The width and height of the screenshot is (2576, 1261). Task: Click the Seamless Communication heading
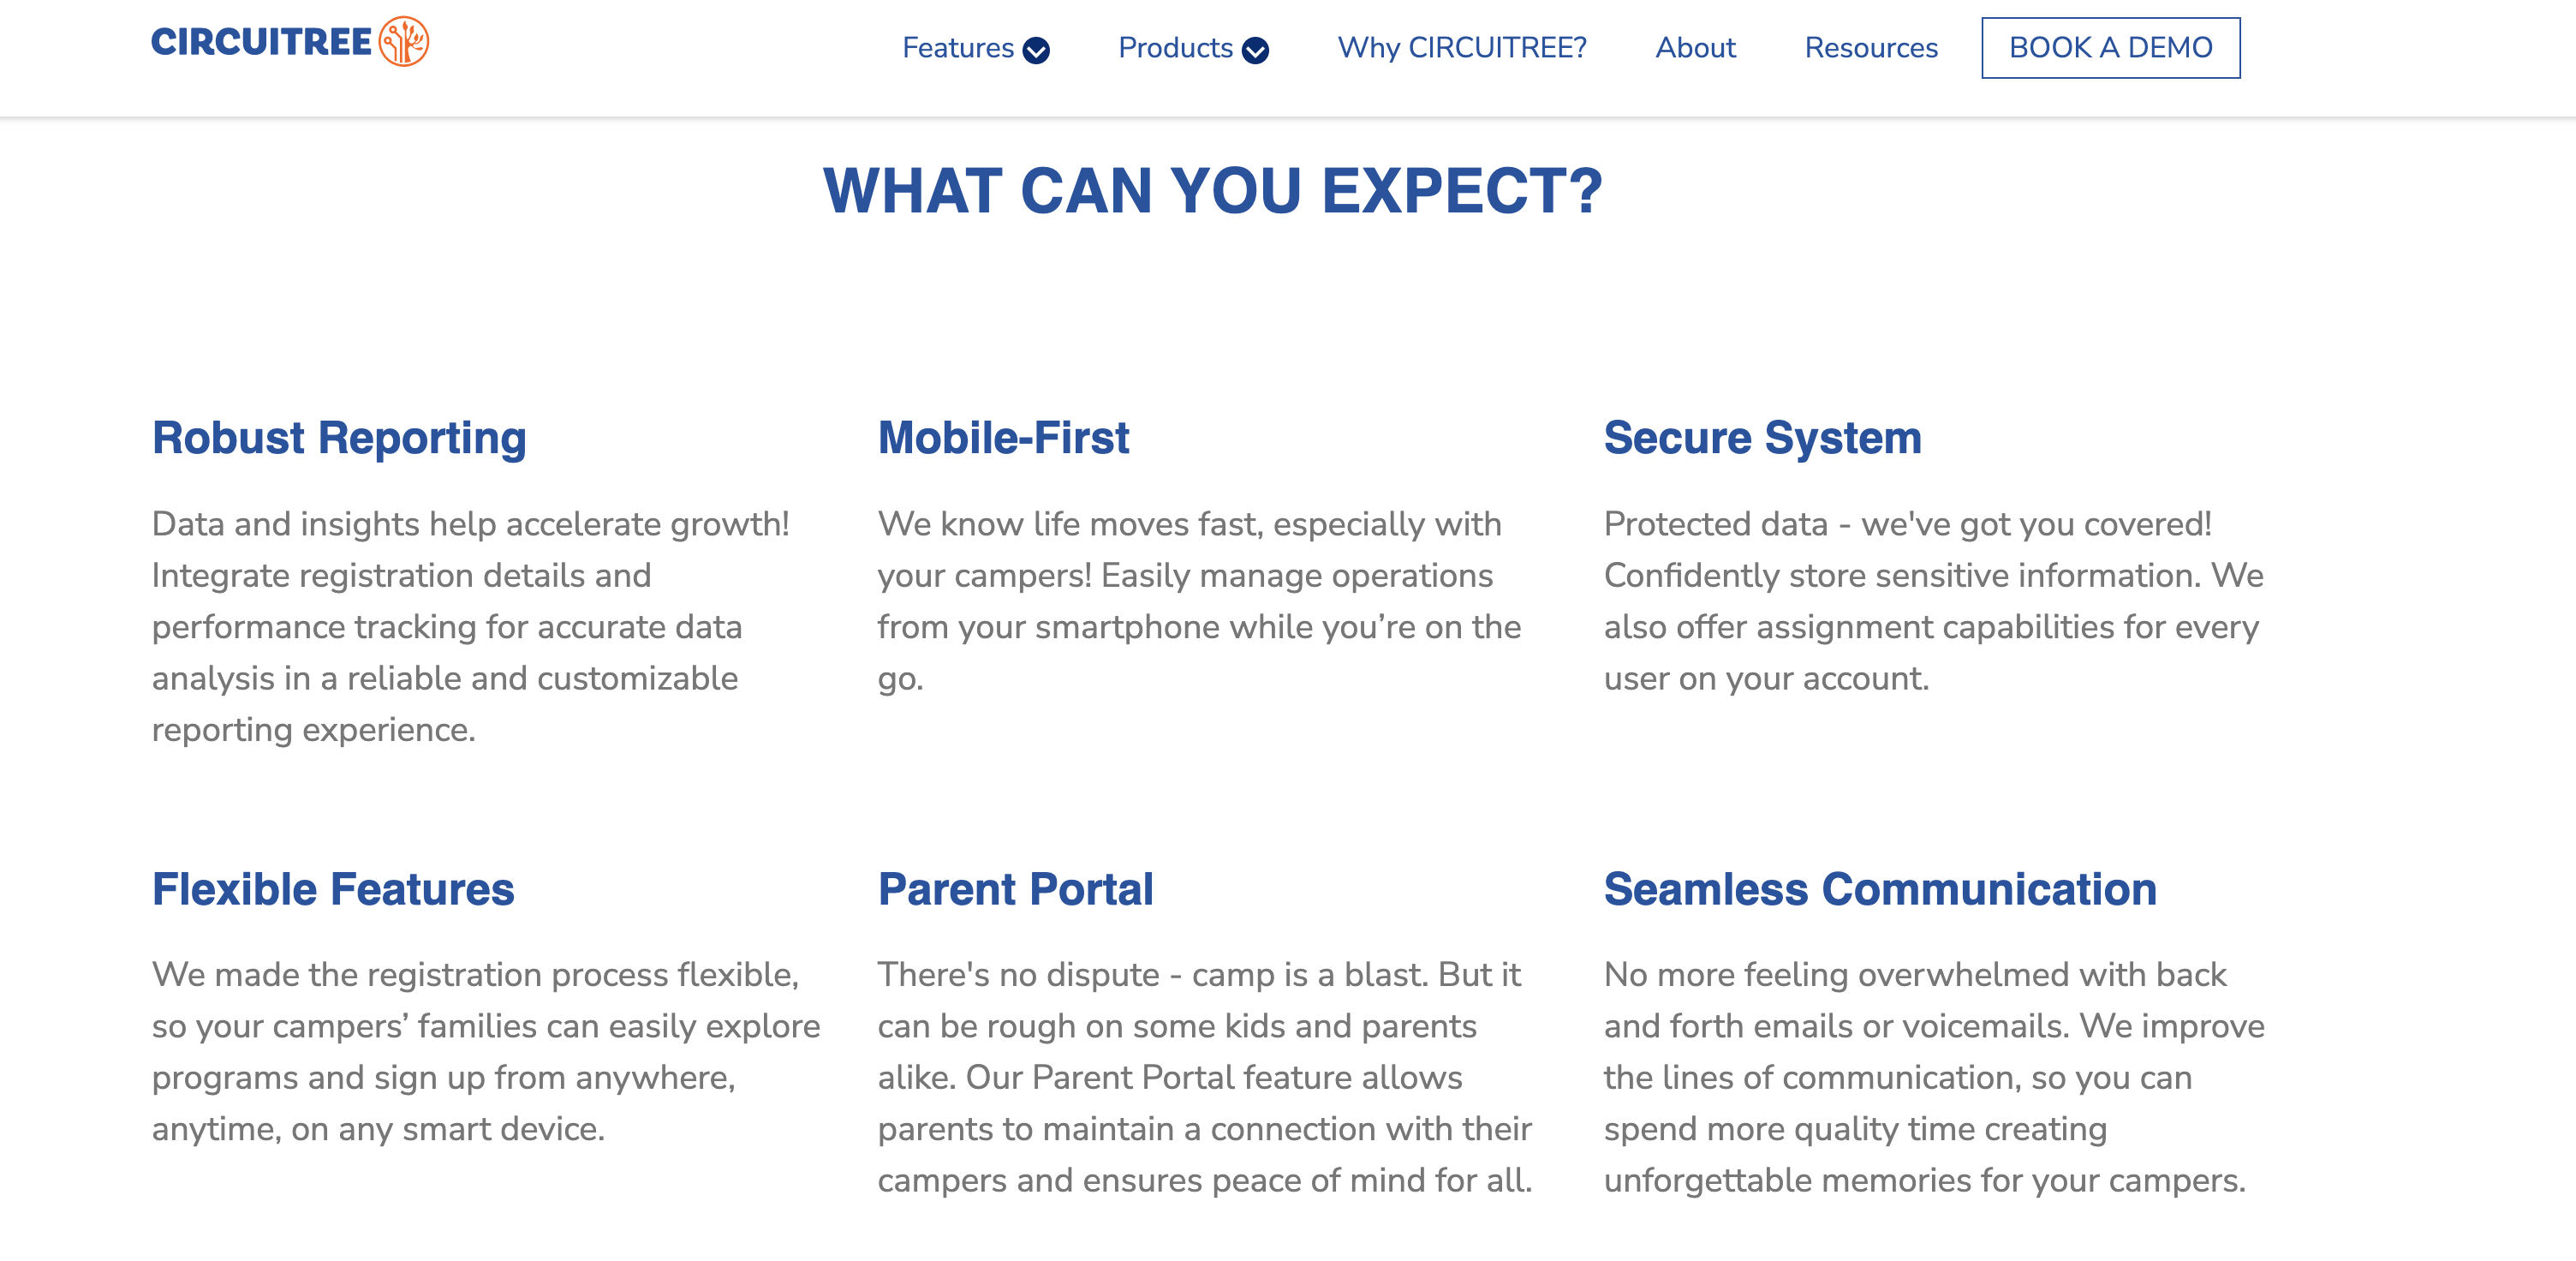[1880, 889]
